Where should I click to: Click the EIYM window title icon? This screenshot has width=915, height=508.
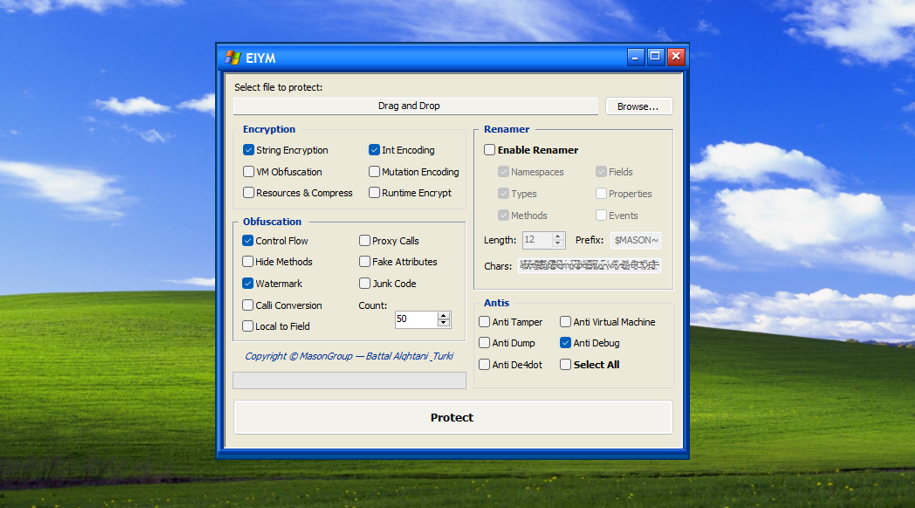pyautogui.click(x=233, y=57)
